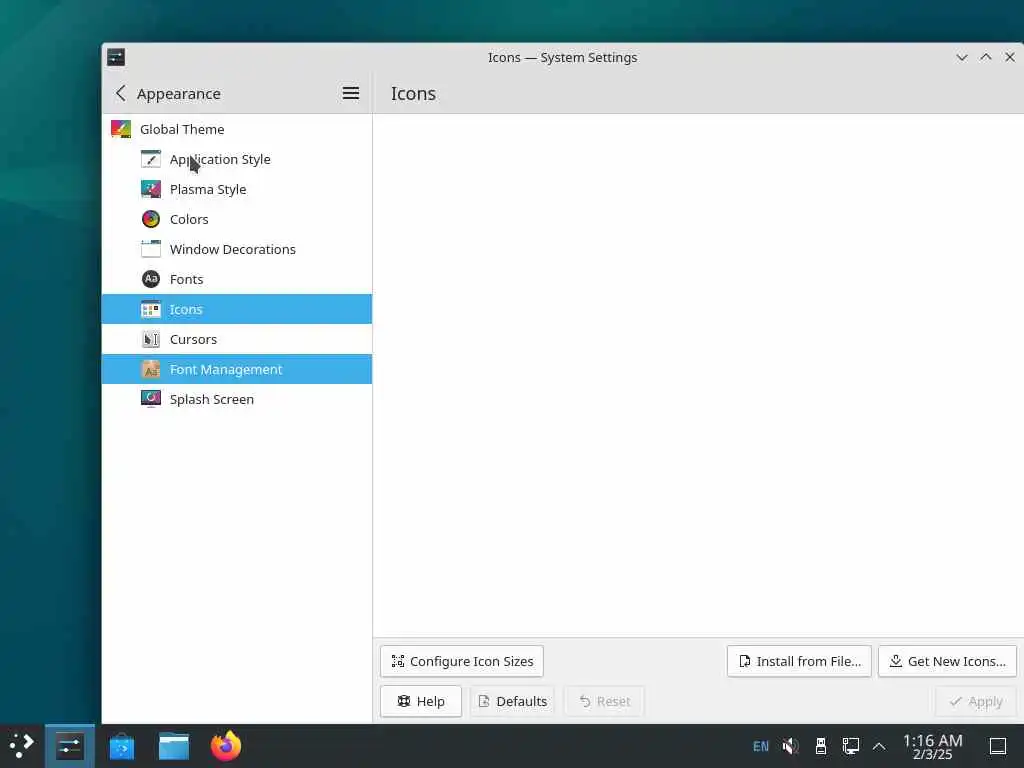Select the Window Decorations entry
The height and width of the screenshot is (768, 1024).
click(x=236, y=249)
